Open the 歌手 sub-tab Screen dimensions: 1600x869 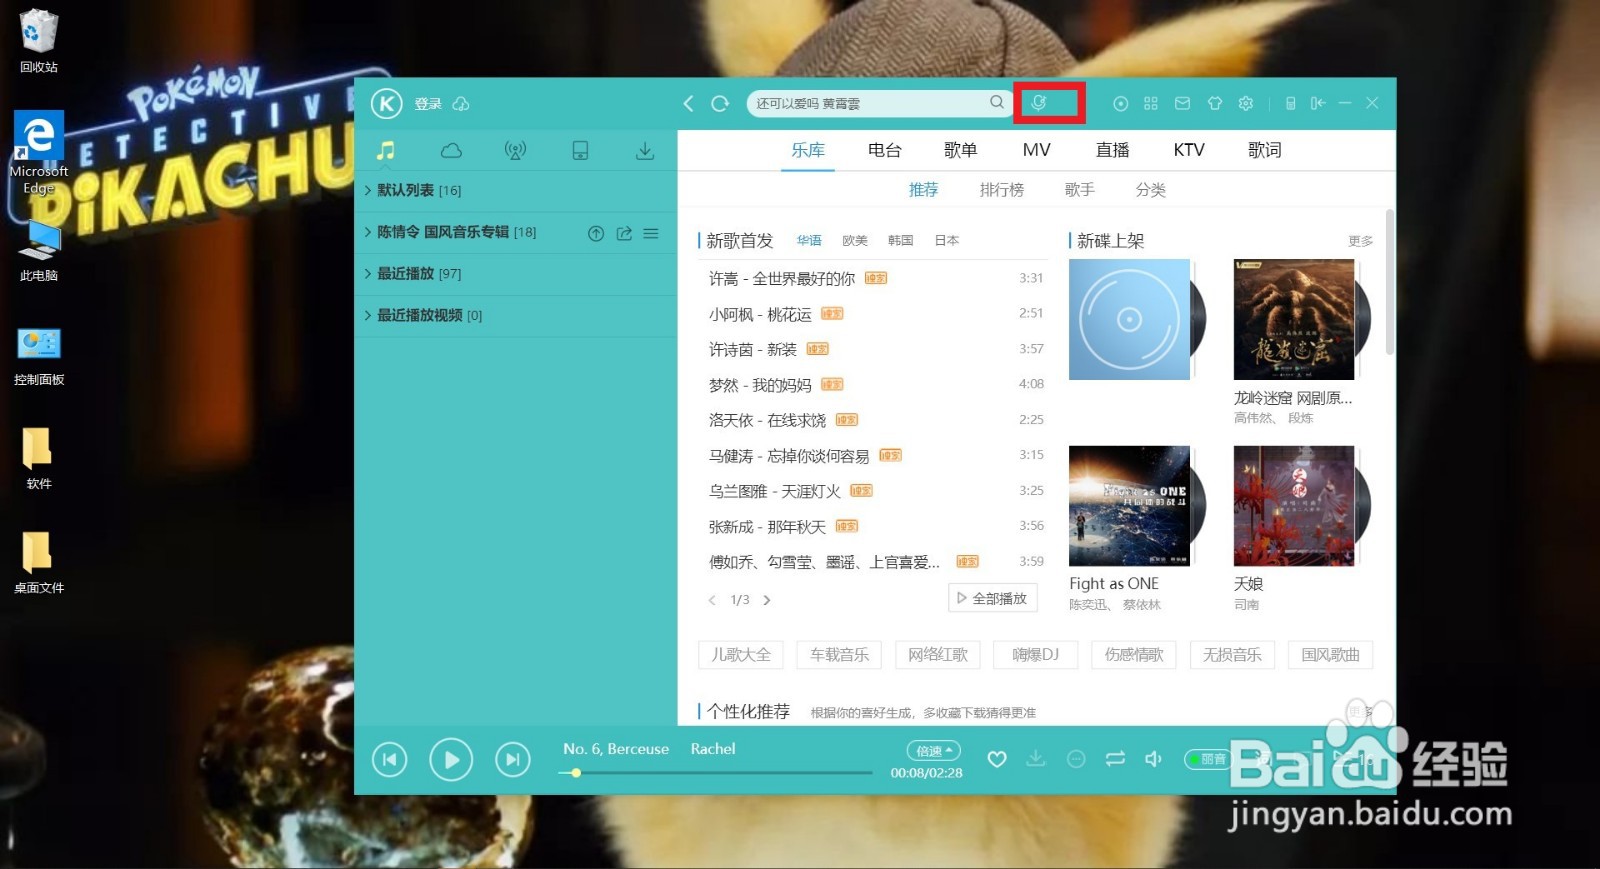(x=1079, y=190)
